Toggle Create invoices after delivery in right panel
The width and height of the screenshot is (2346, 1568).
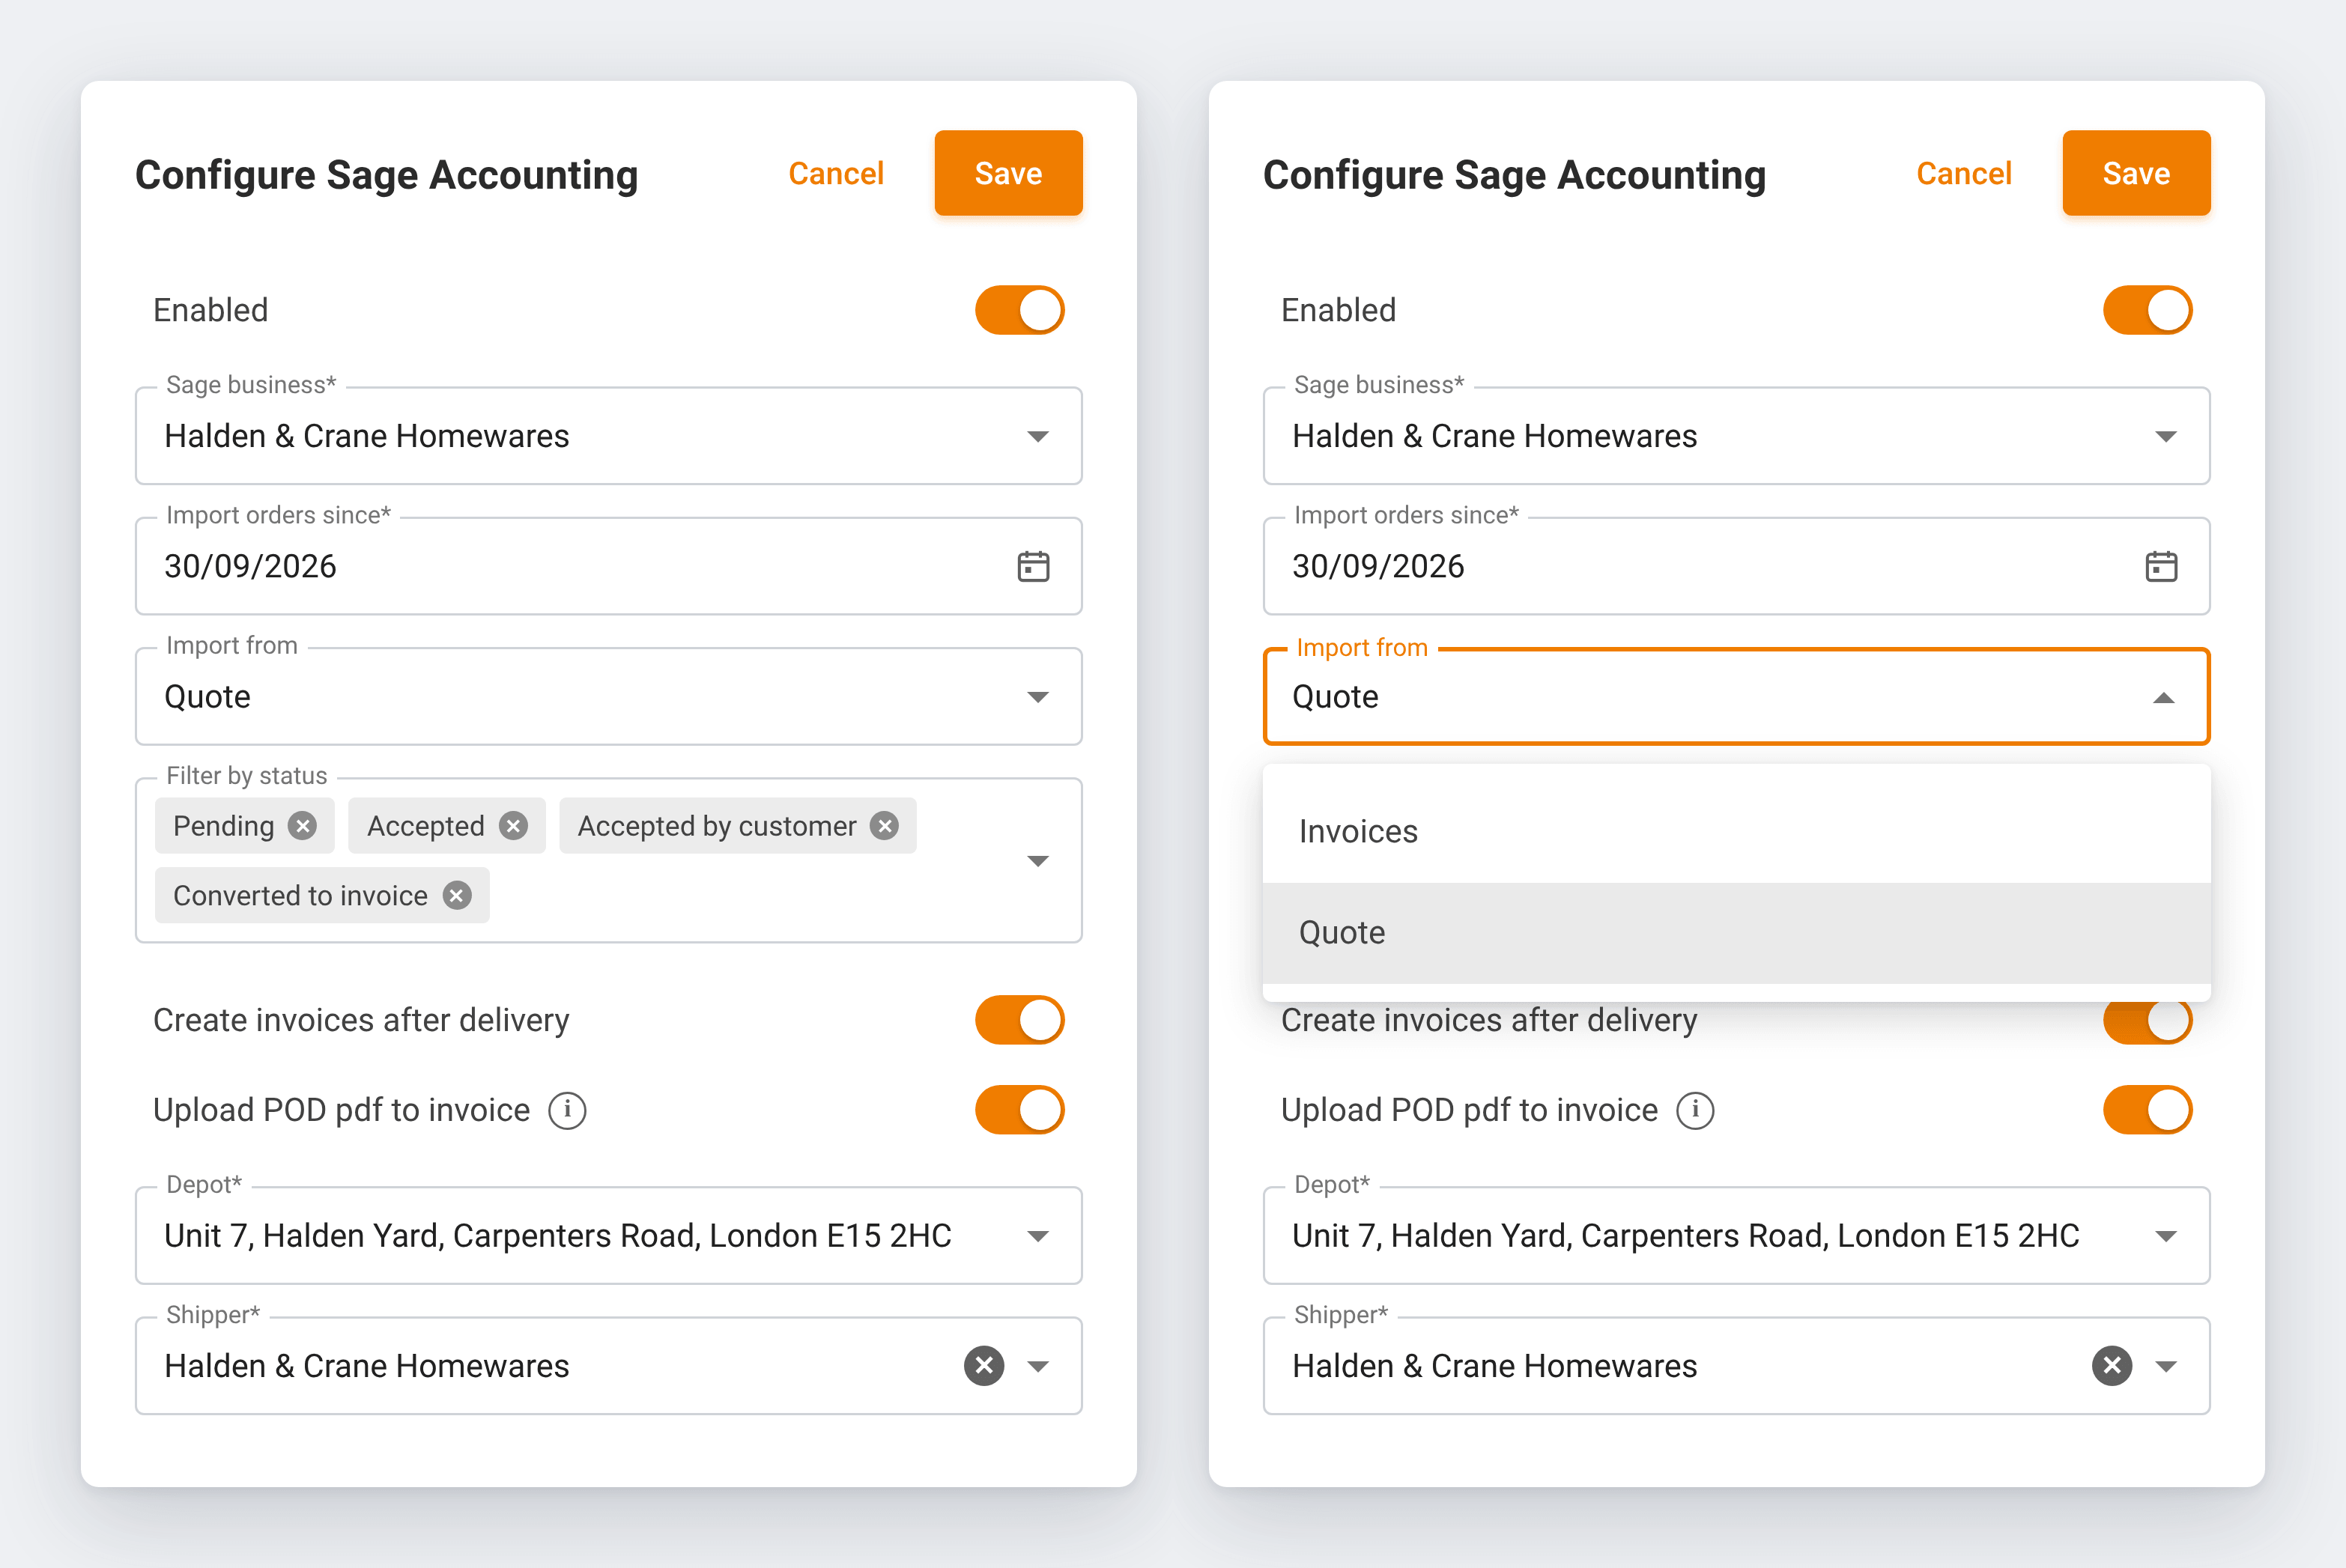[x=2148, y=1022]
